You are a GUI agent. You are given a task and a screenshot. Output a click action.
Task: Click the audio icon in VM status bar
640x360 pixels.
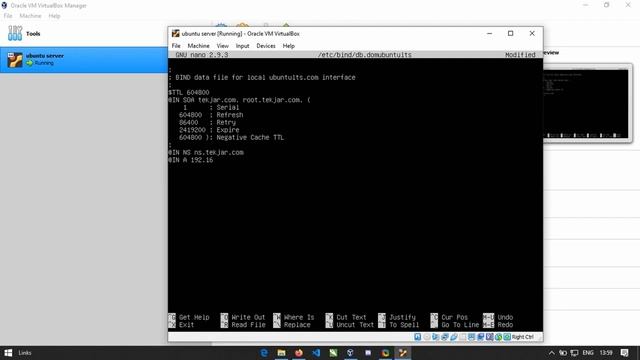(436, 337)
